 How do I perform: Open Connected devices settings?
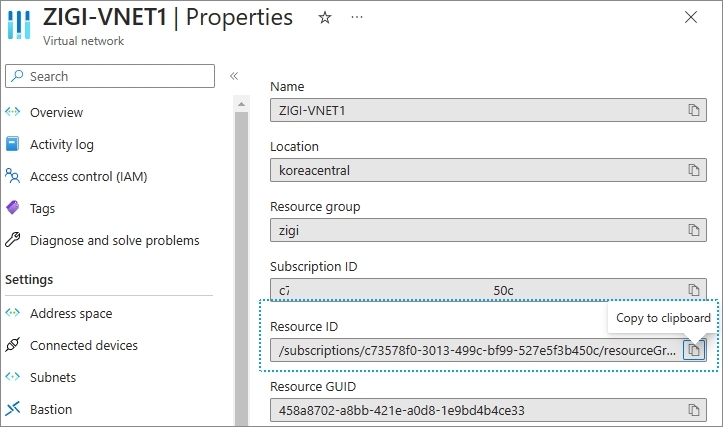(x=84, y=345)
